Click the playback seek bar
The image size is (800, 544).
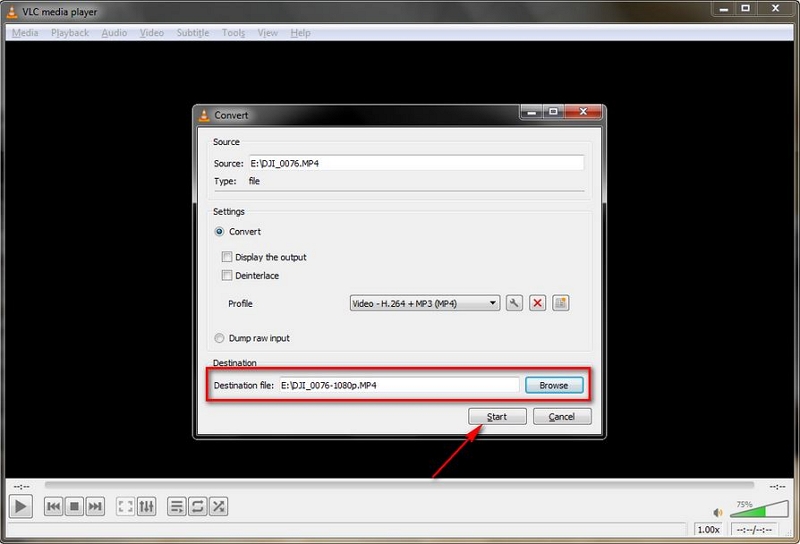pyautogui.click(x=399, y=485)
